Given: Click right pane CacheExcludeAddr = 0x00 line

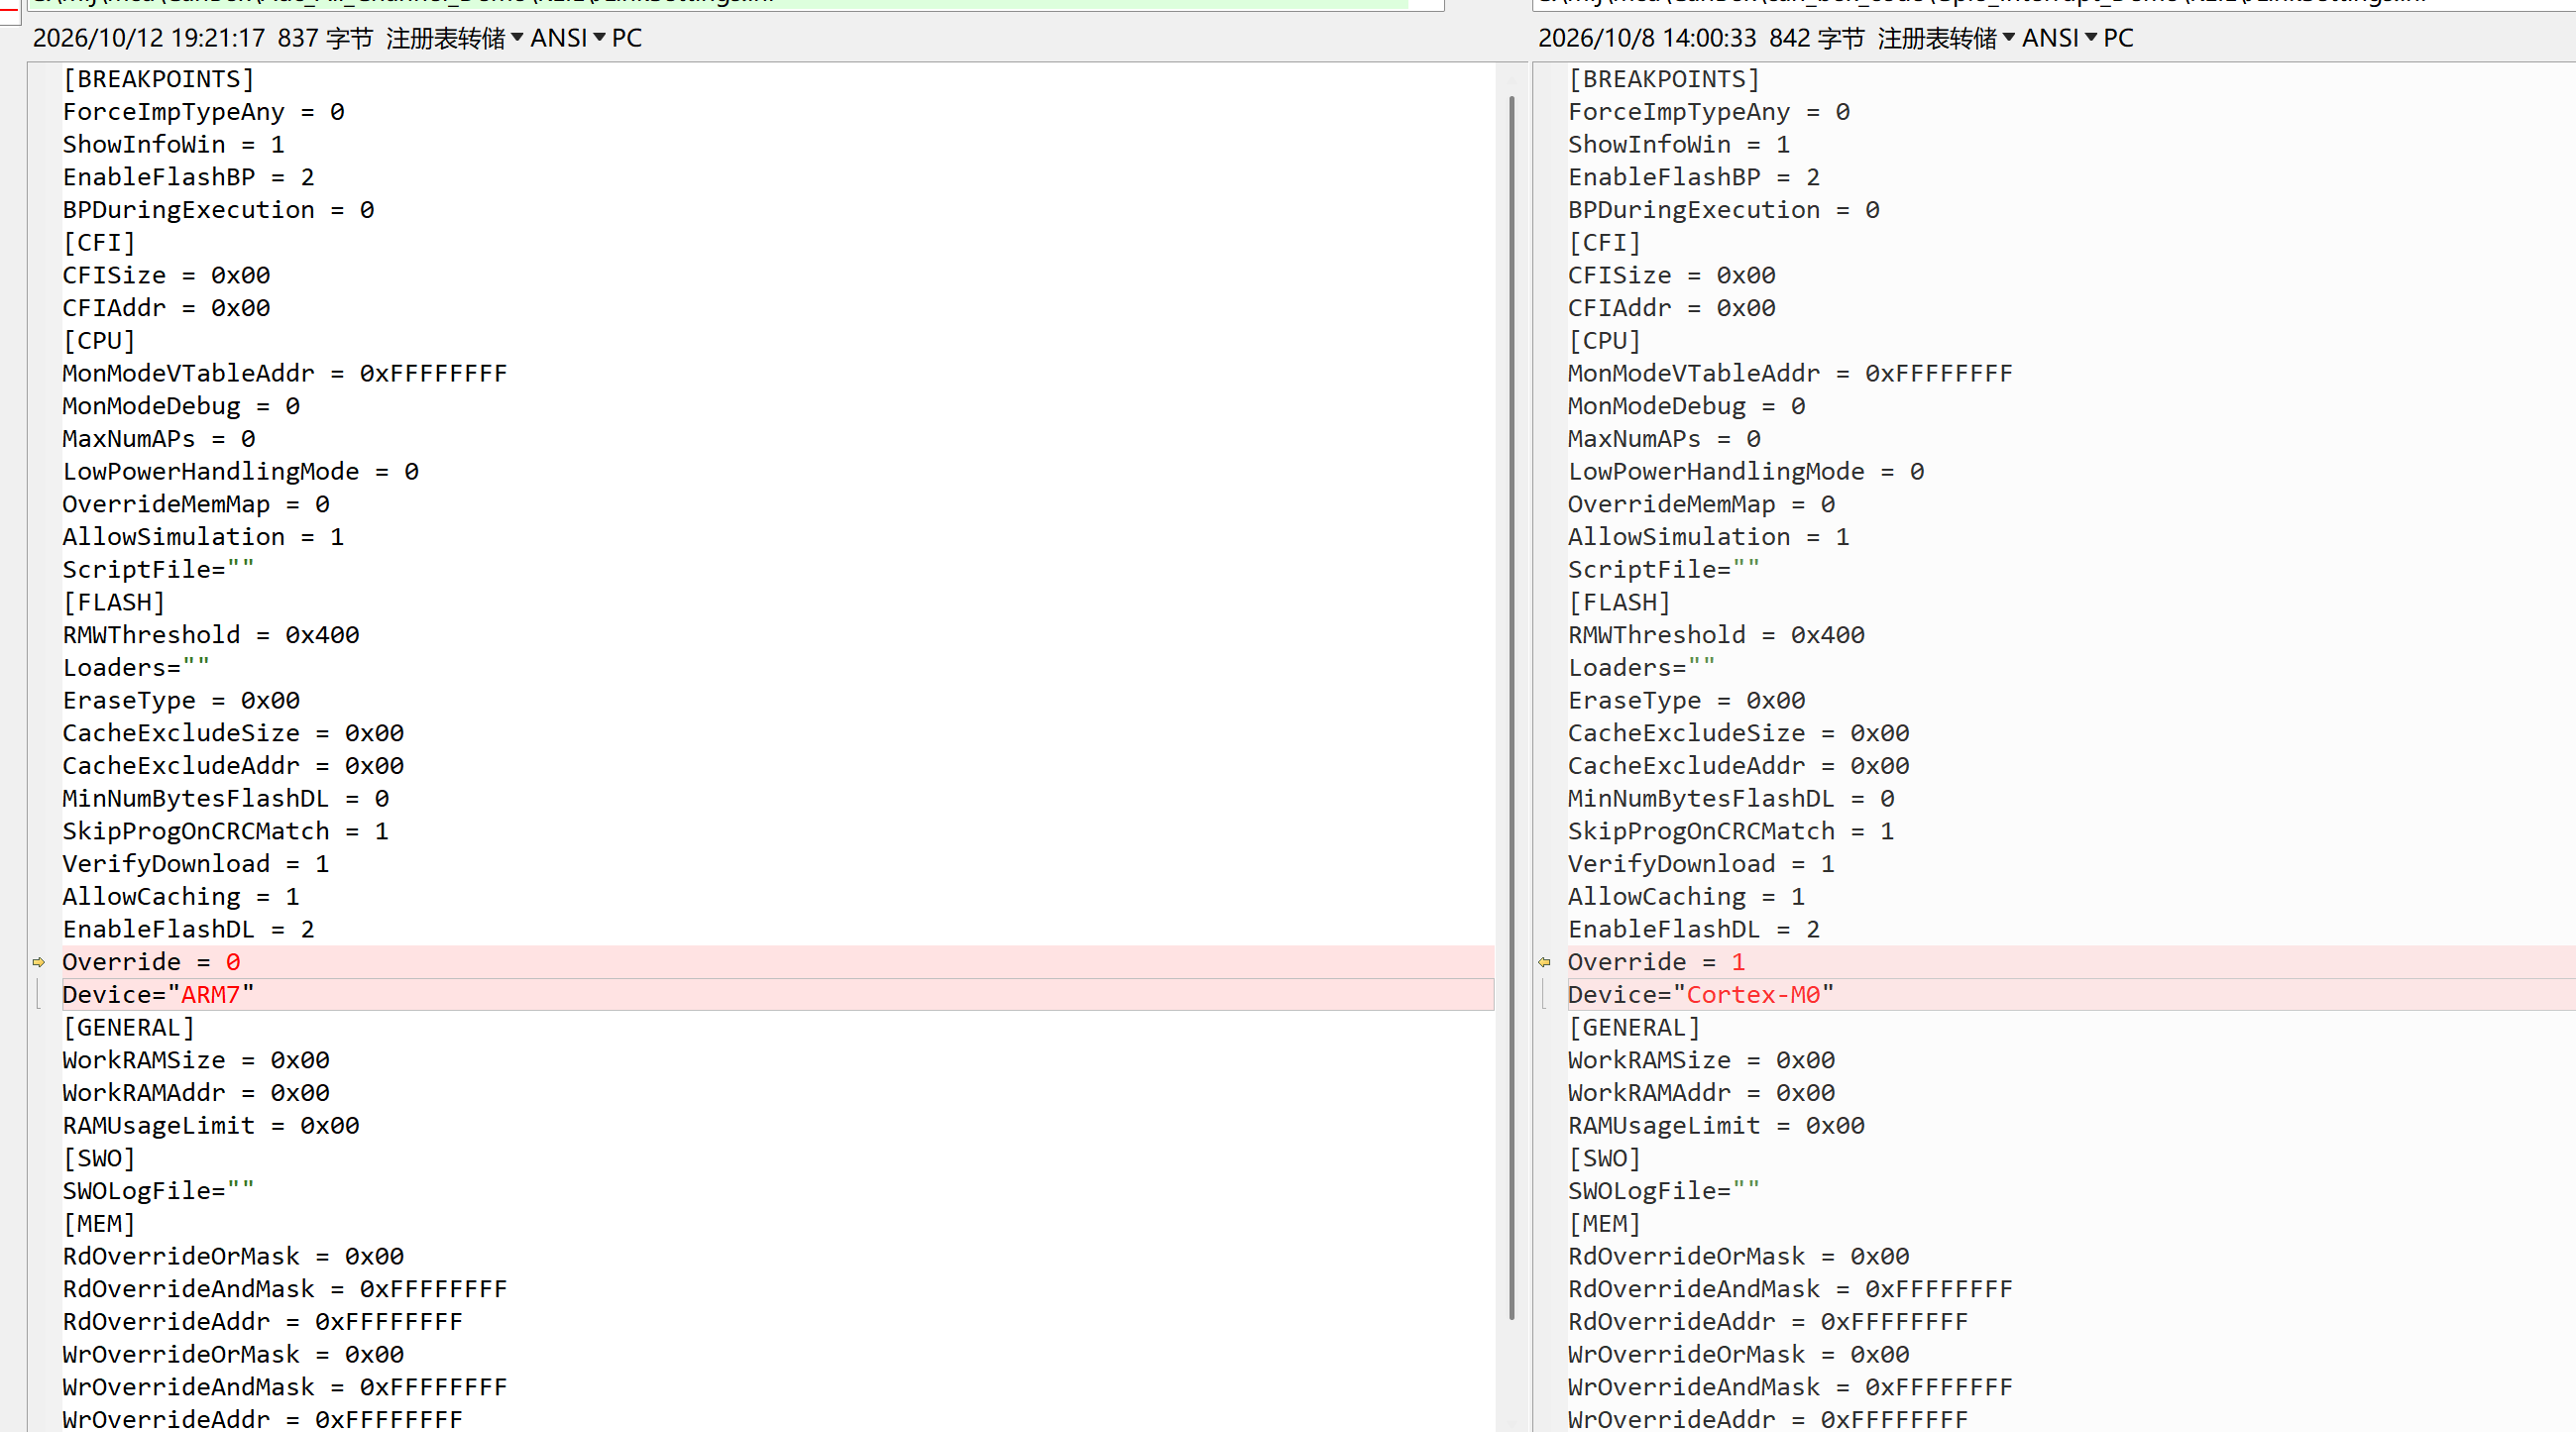Looking at the screenshot, I should (1739, 766).
